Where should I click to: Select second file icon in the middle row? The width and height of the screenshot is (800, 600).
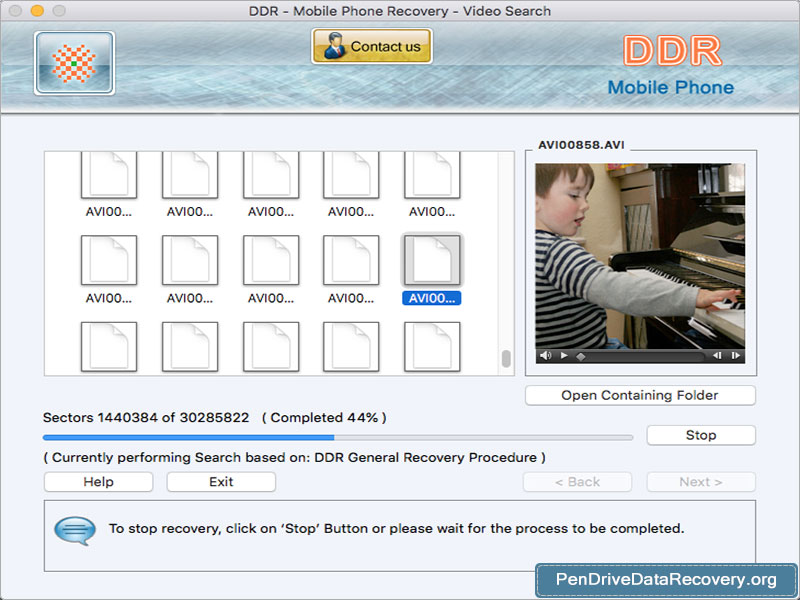[x=190, y=260]
